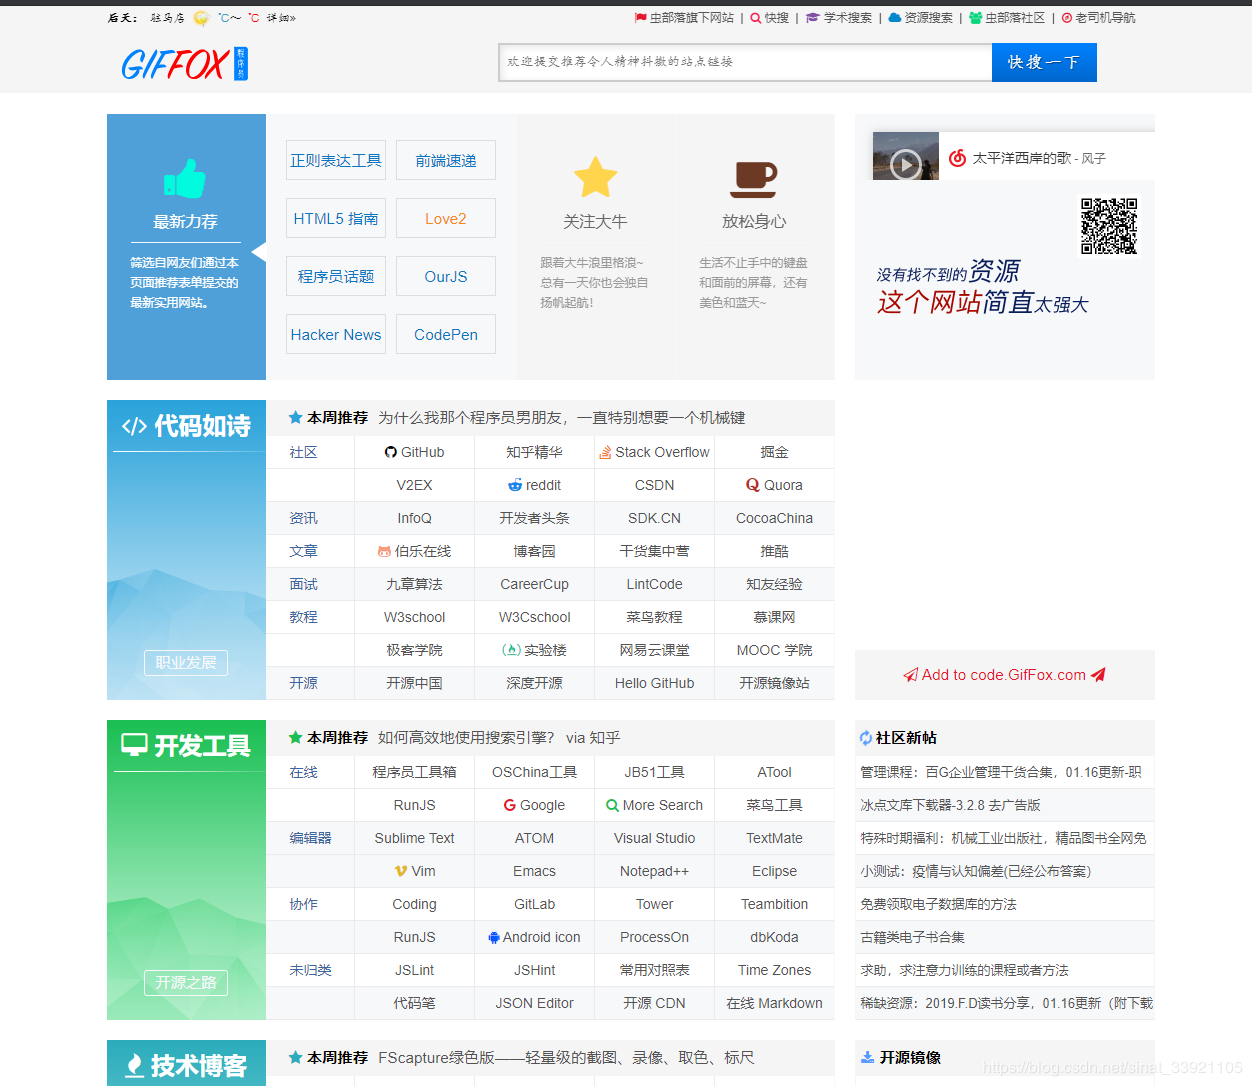Open Android icon link

pyautogui.click(x=534, y=937)
